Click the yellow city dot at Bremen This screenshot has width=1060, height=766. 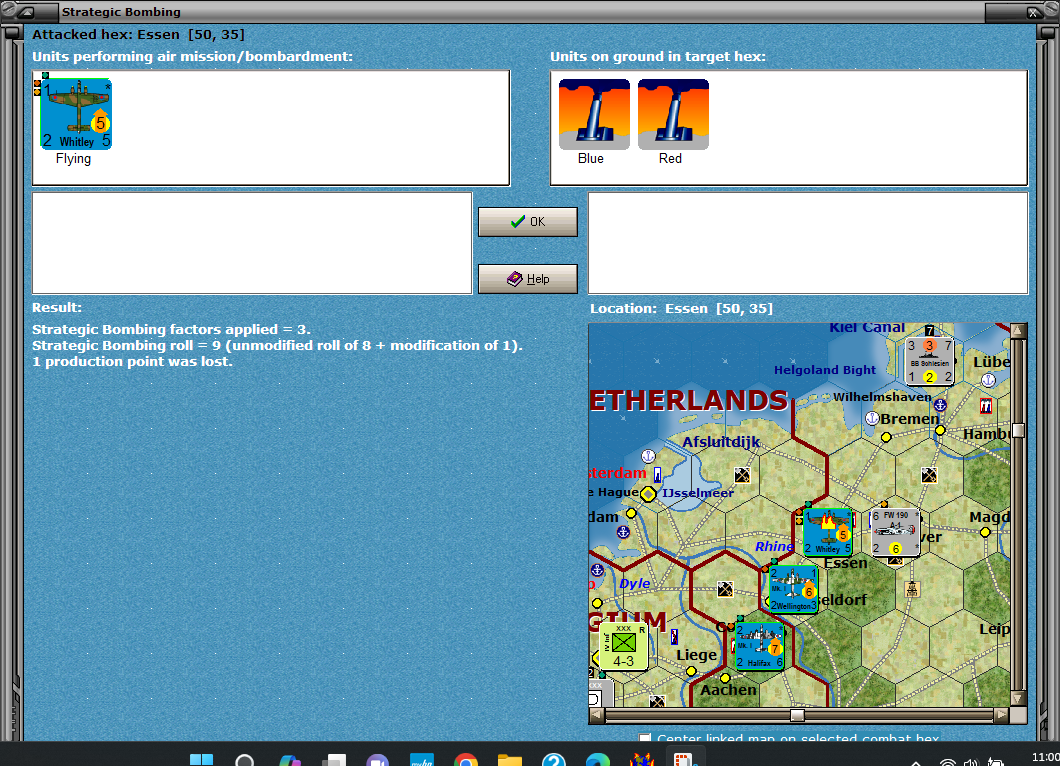point(886,437)
